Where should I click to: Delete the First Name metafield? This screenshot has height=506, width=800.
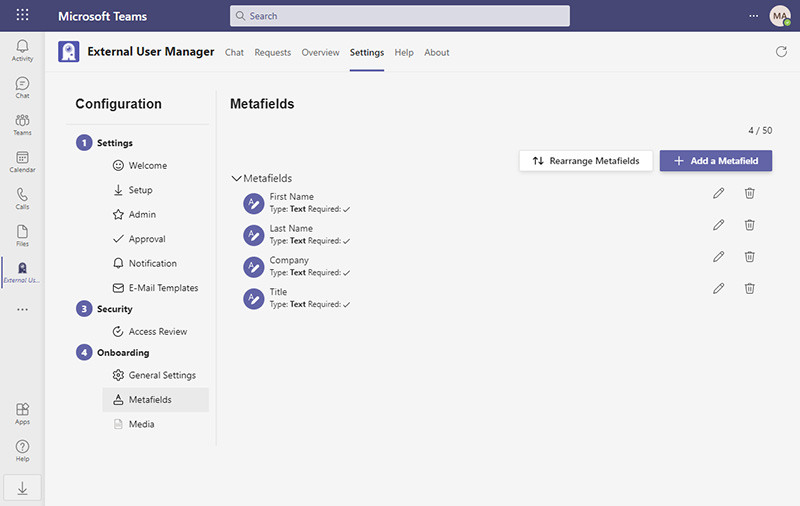click(749, 193)
